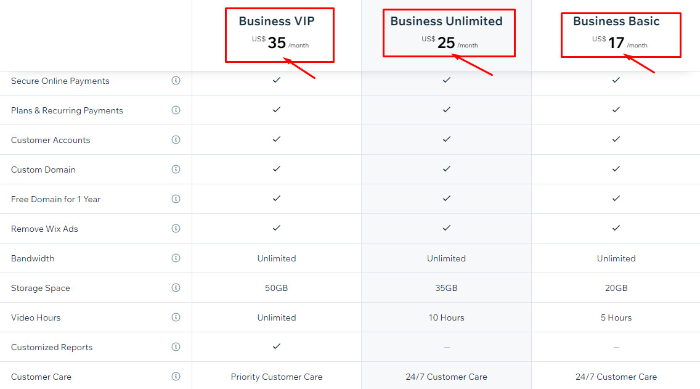Click Business Basic Secure Online Payments checkmark
Image resolution: width=700 pixels, height=389 pixels.
pyautogui.click(x=616, y=80)
